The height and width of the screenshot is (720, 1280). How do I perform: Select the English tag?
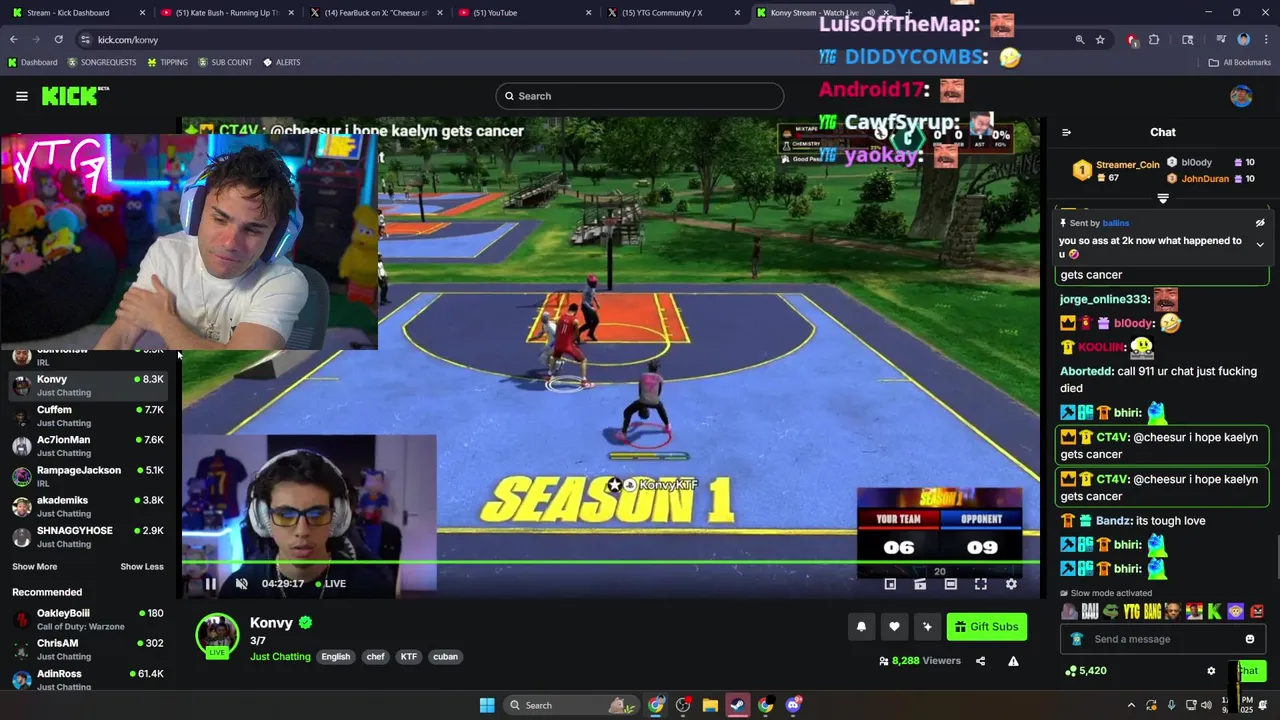(336, 657)
